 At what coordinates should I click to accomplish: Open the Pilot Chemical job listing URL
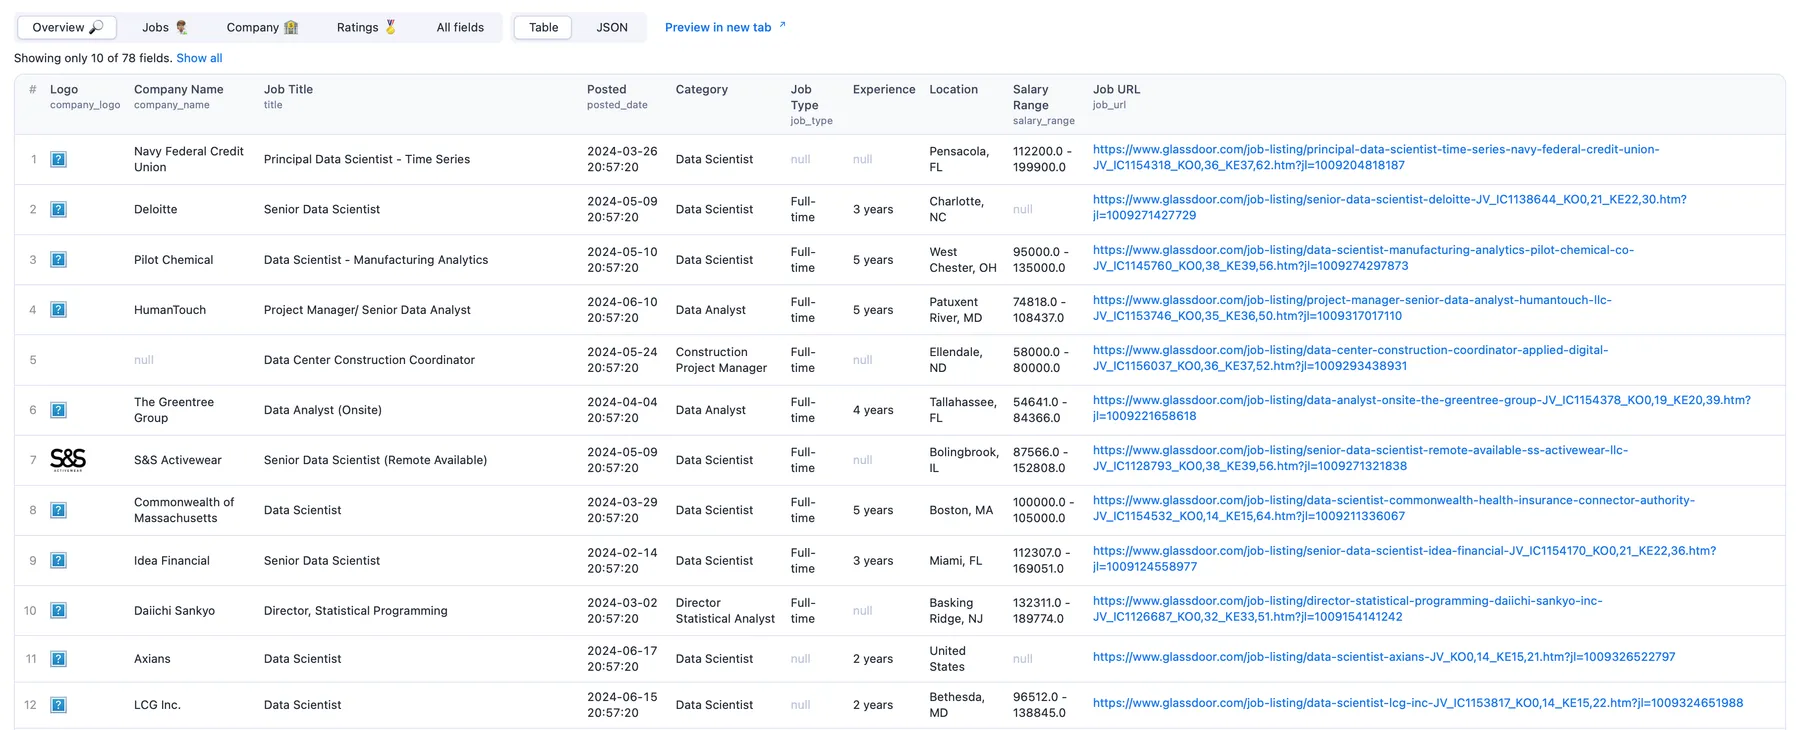pyautogui.click(x=1363, y=258)
